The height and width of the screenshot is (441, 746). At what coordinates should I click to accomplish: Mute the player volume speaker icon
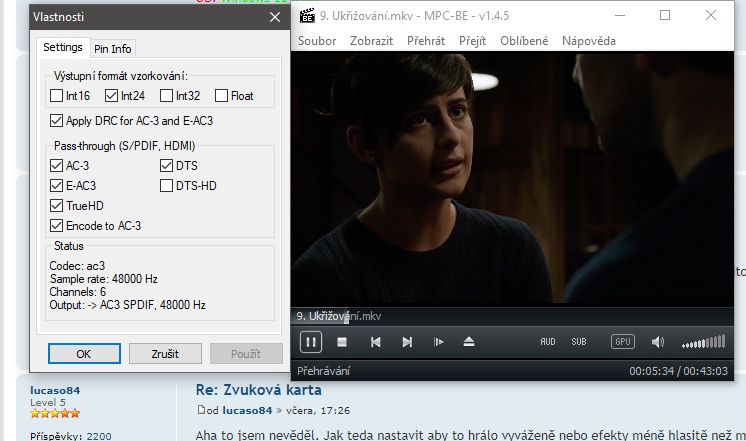(657, 342)
